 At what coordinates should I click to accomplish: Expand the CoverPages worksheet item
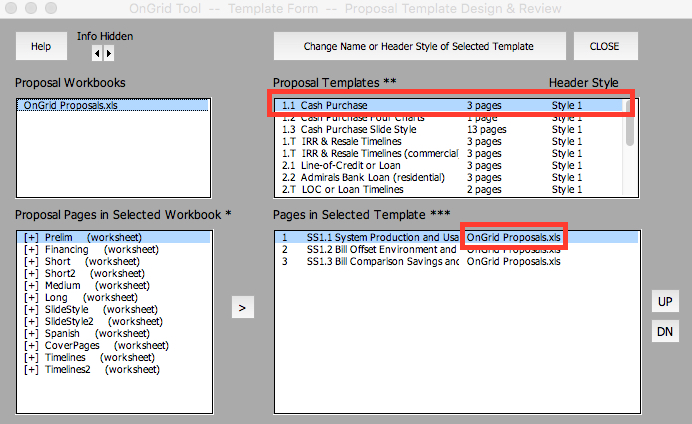[30, 345]
